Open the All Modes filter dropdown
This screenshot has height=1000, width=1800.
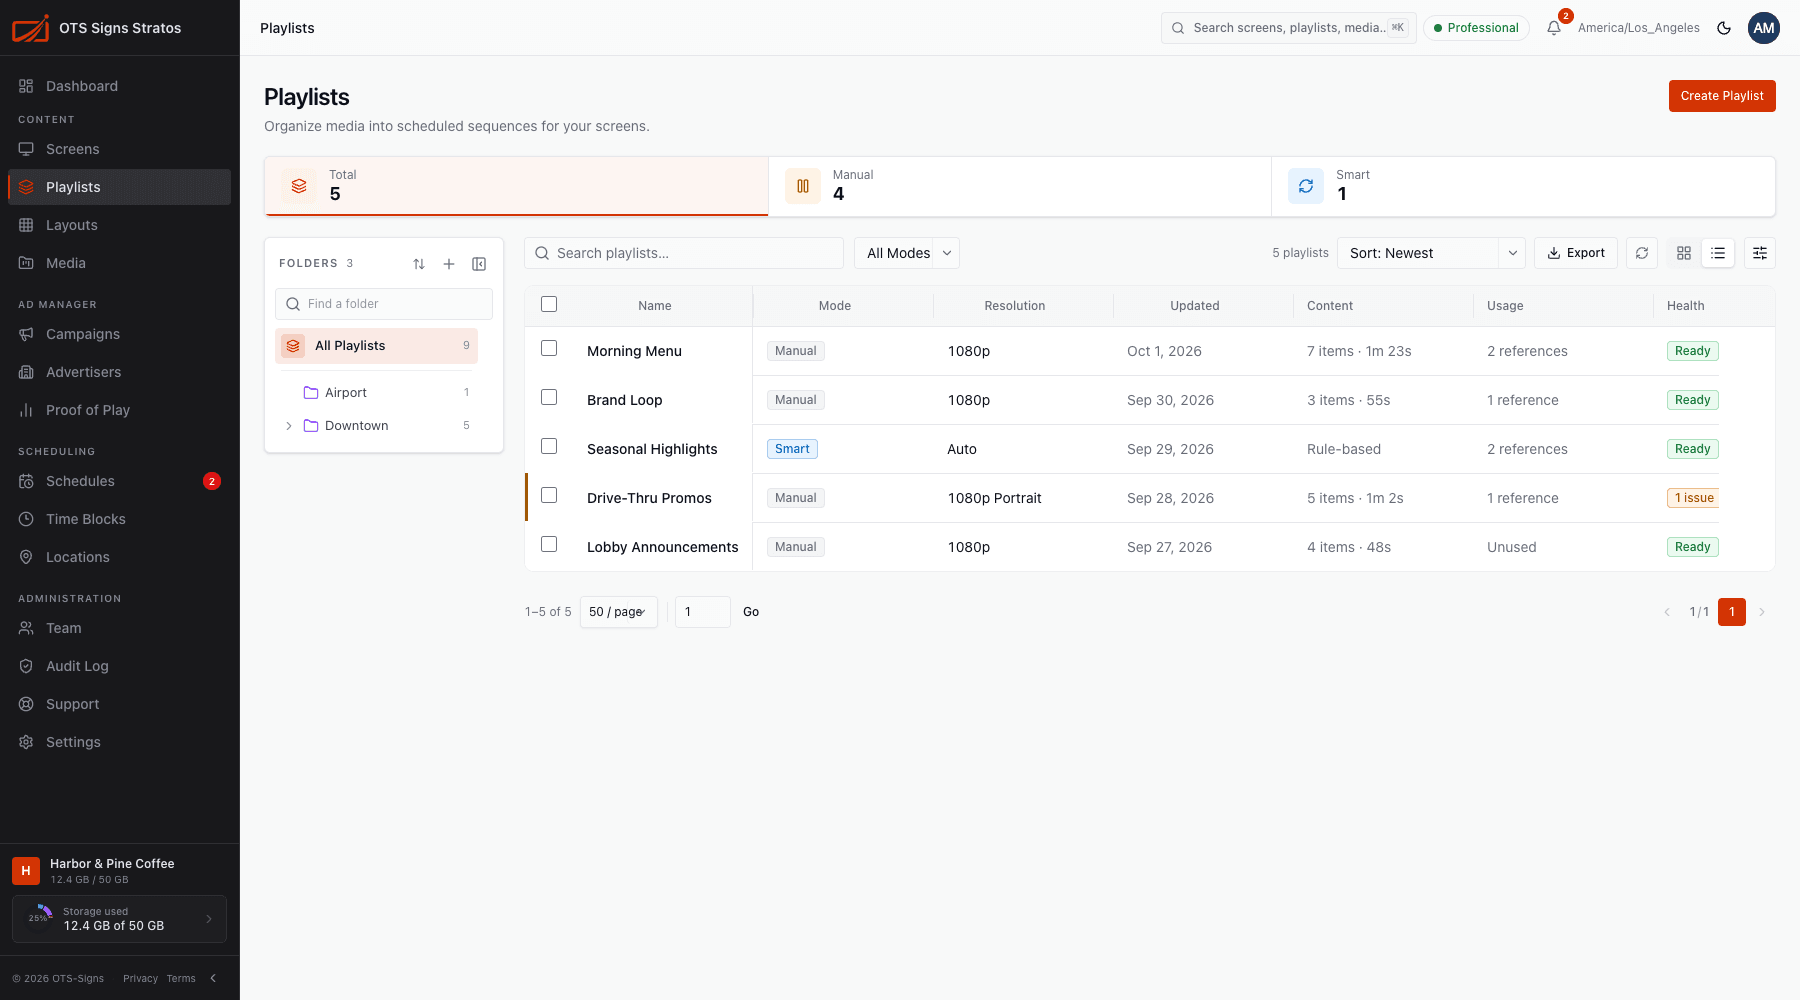pyautogui.click(x=907, y=253)
